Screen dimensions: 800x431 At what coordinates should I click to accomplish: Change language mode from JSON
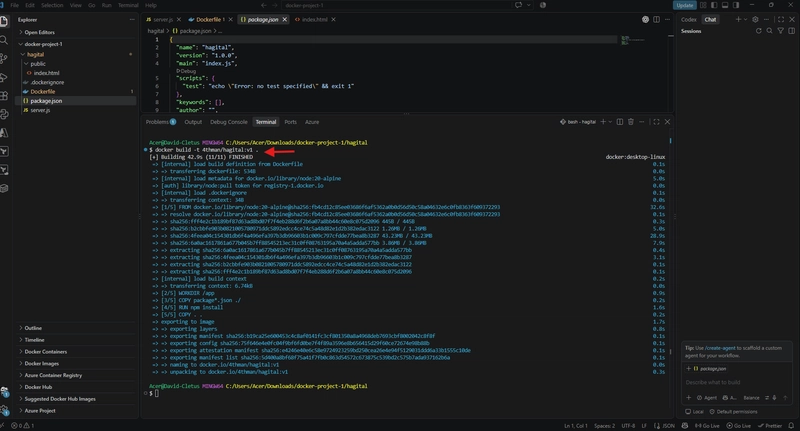click(668, 425)
